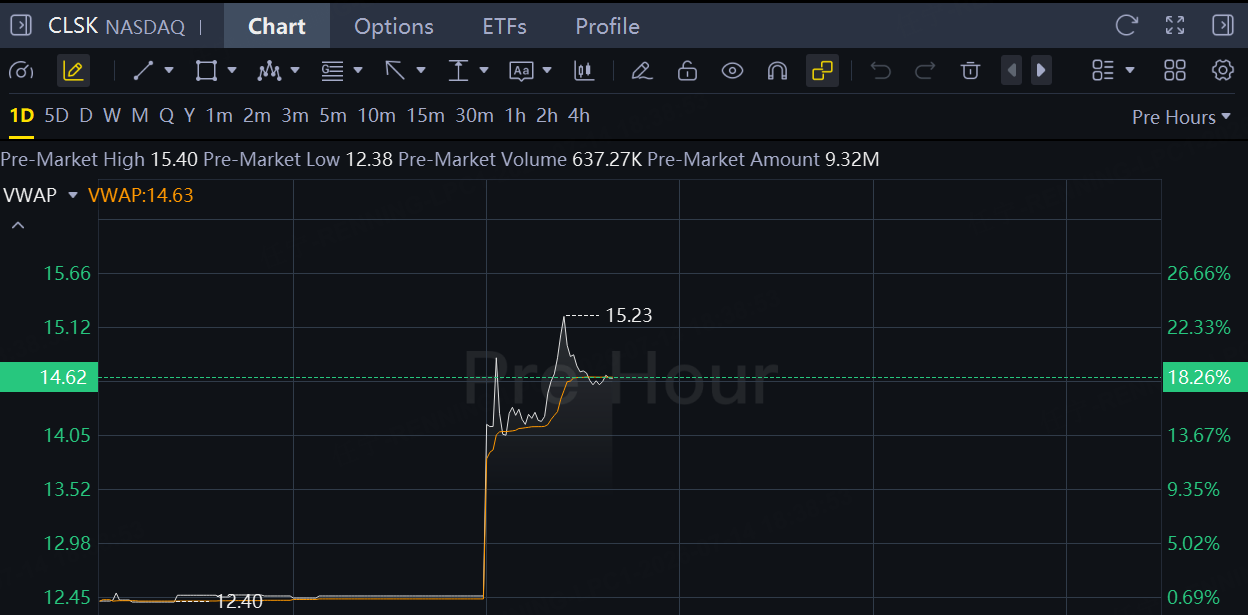Image resolution: width=1248 pixels, height=615 pixels.
Task: Expand list layout options dropdown arrow
Action: [x=1130, y=71]
